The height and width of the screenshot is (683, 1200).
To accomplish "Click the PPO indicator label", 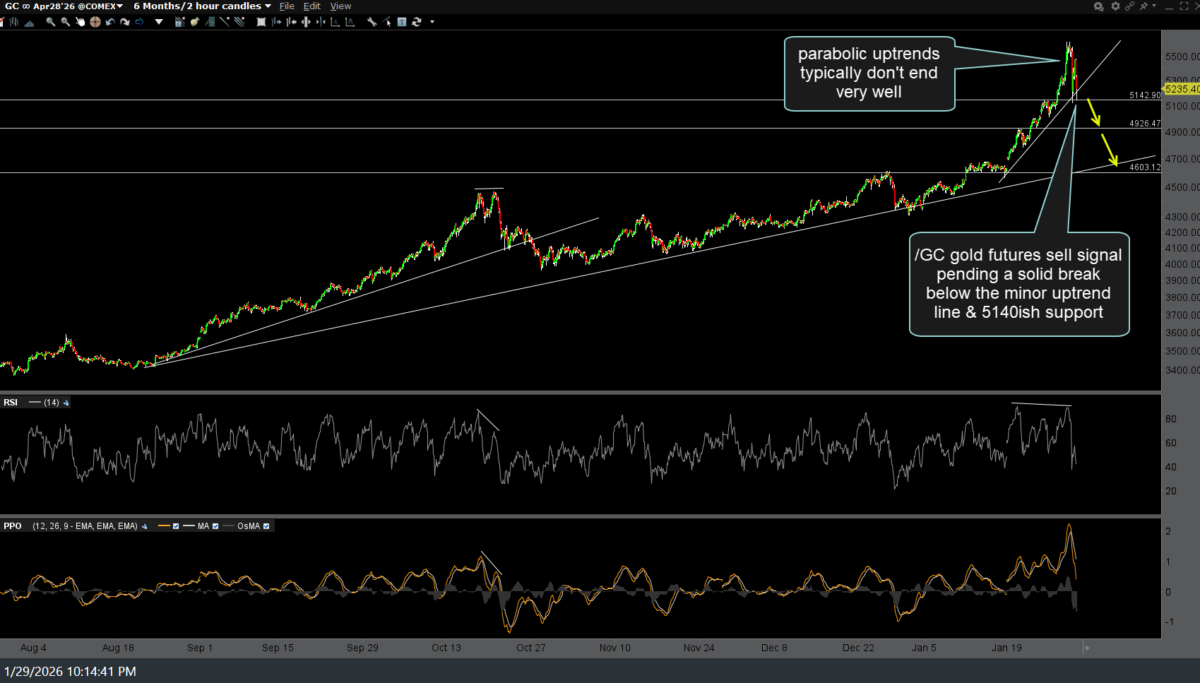I will [x=12, y=526].
